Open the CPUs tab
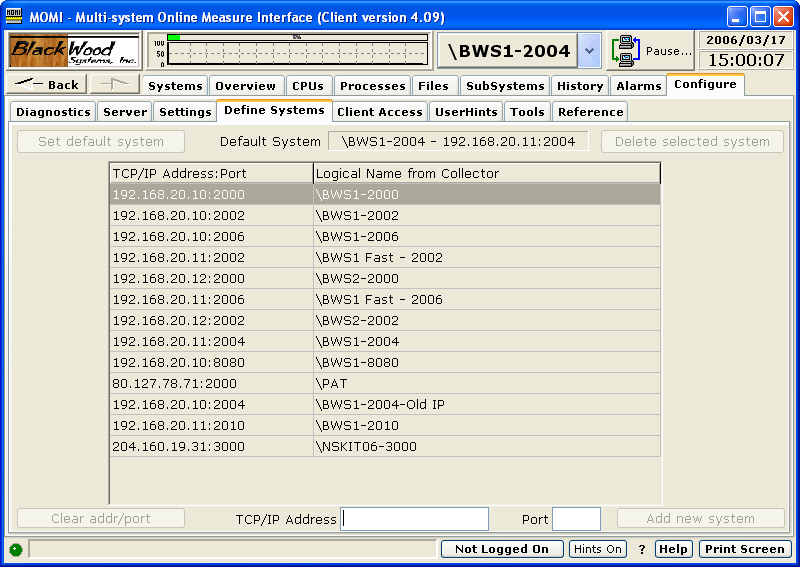This screenshot has width=800, height=567. (x=308, y=86)
